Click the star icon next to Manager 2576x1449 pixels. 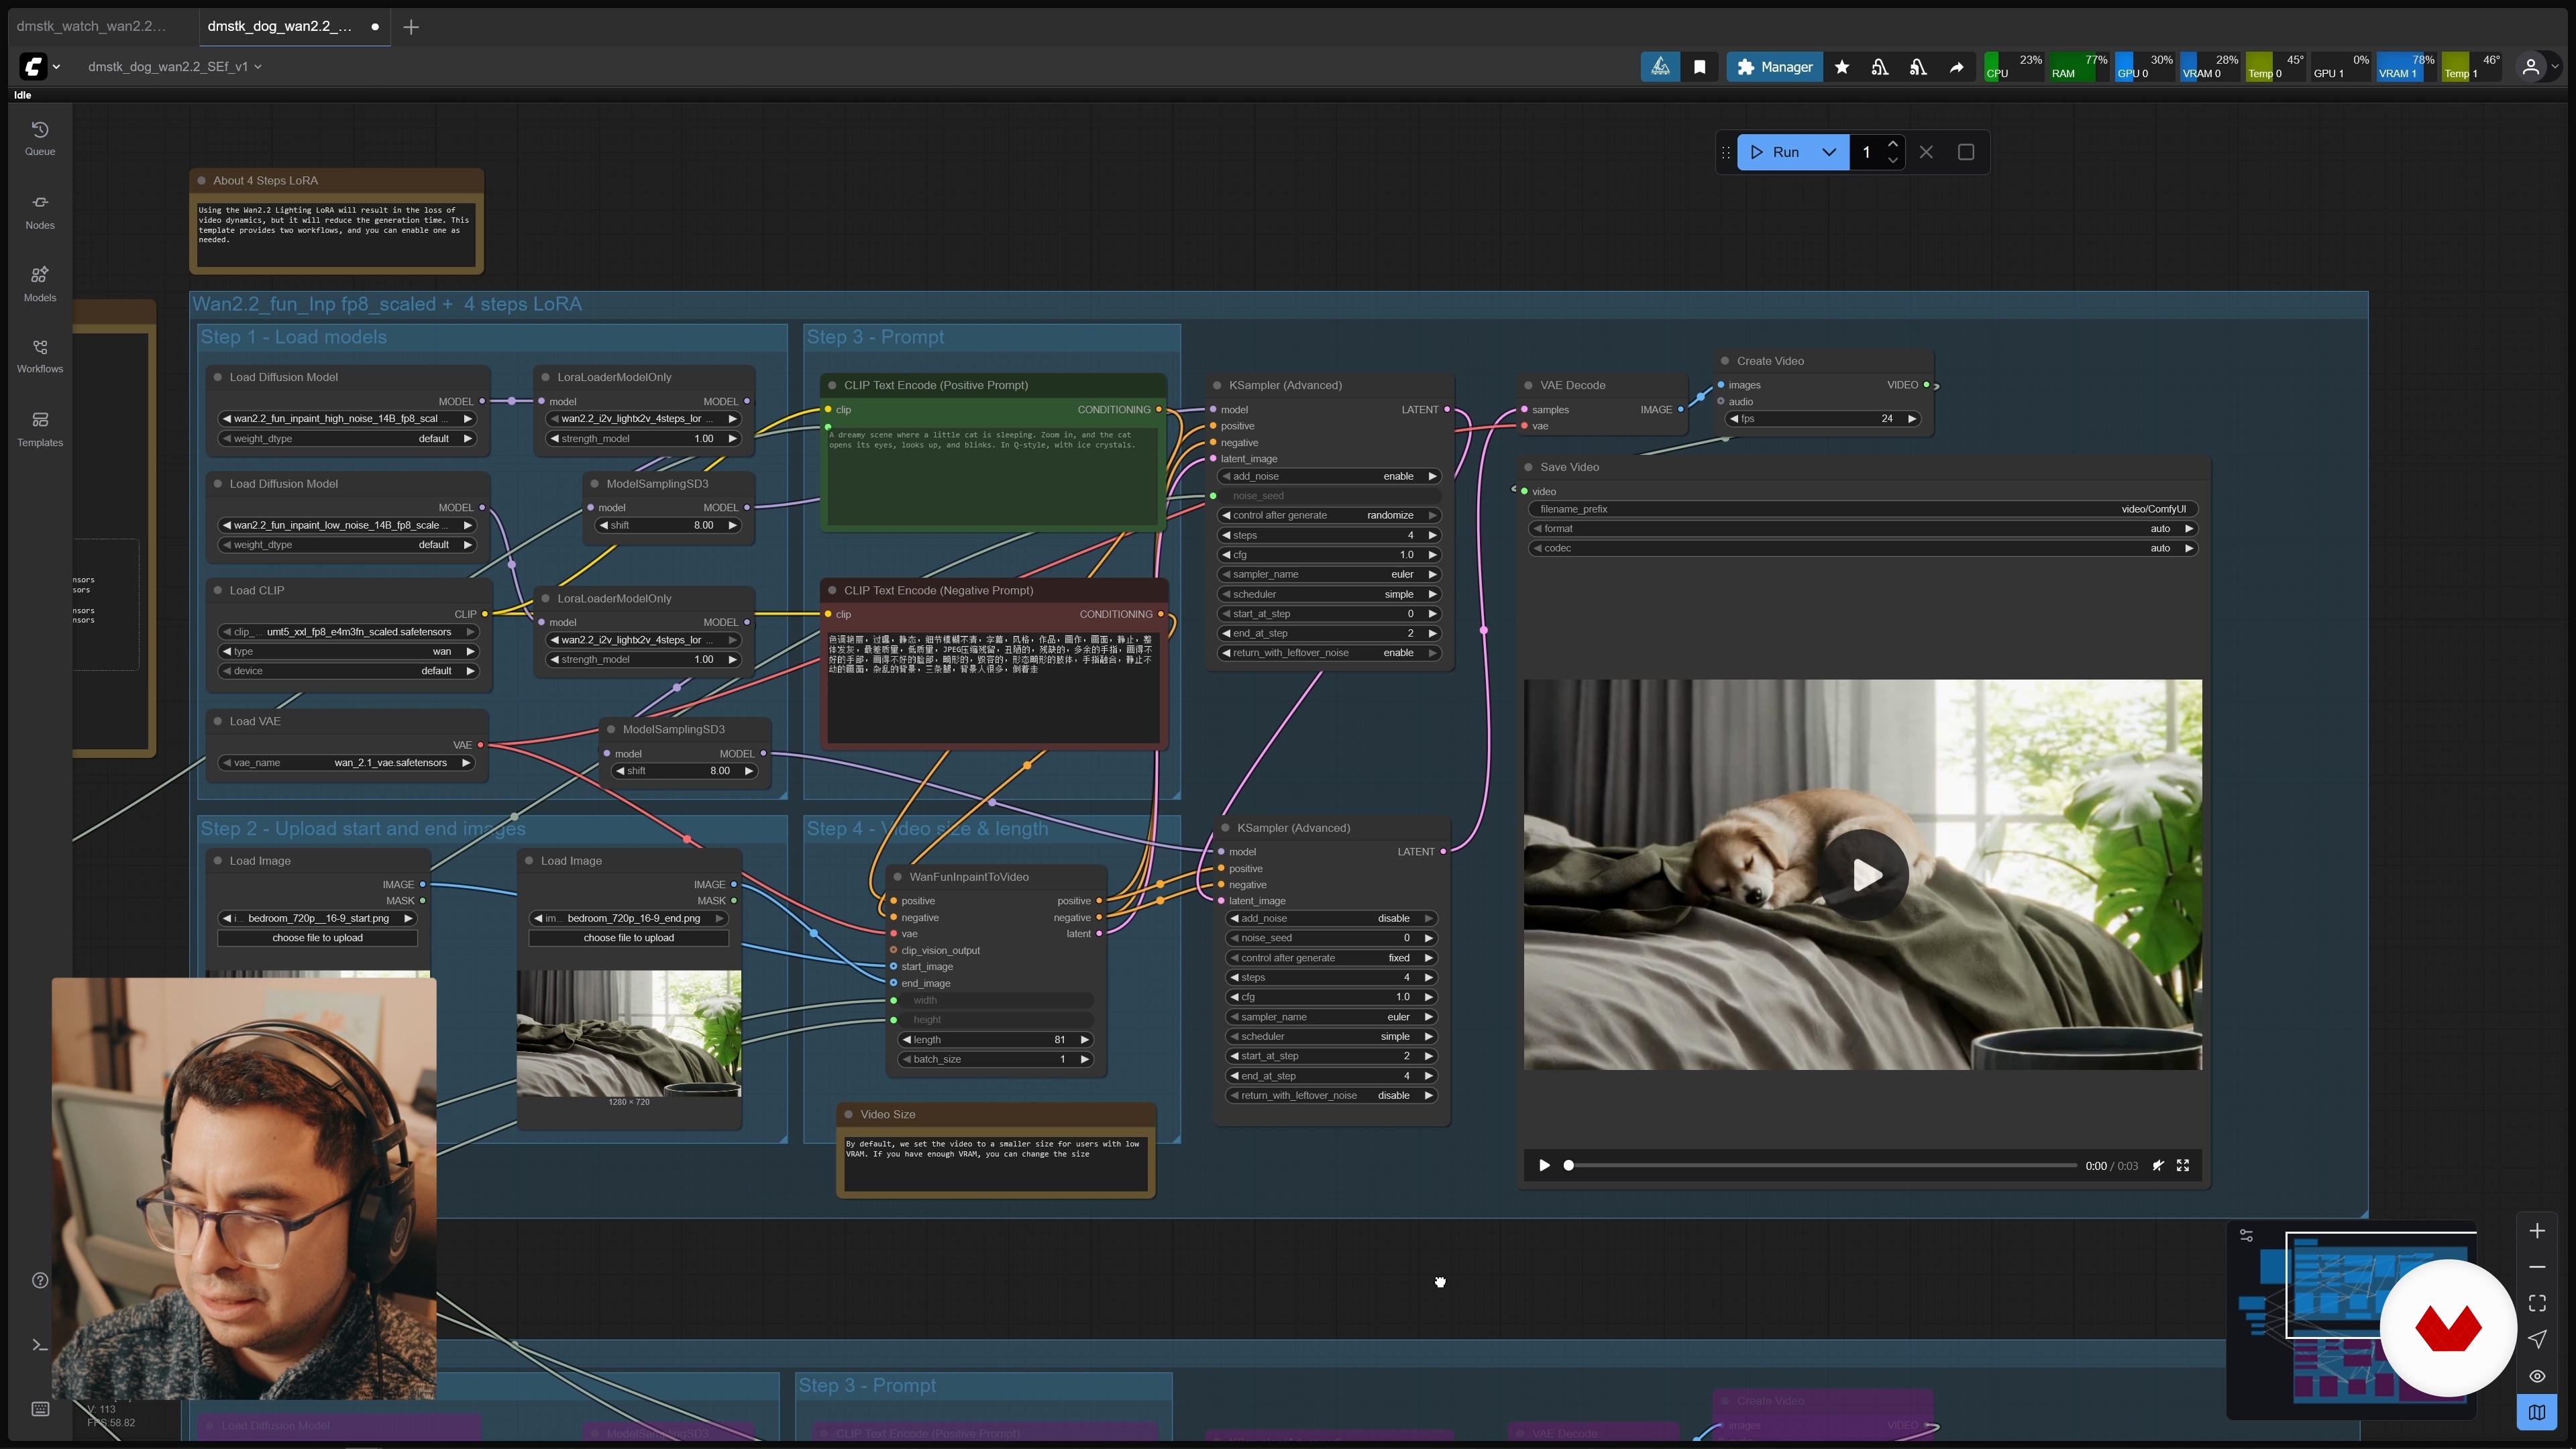point(1842,67)
